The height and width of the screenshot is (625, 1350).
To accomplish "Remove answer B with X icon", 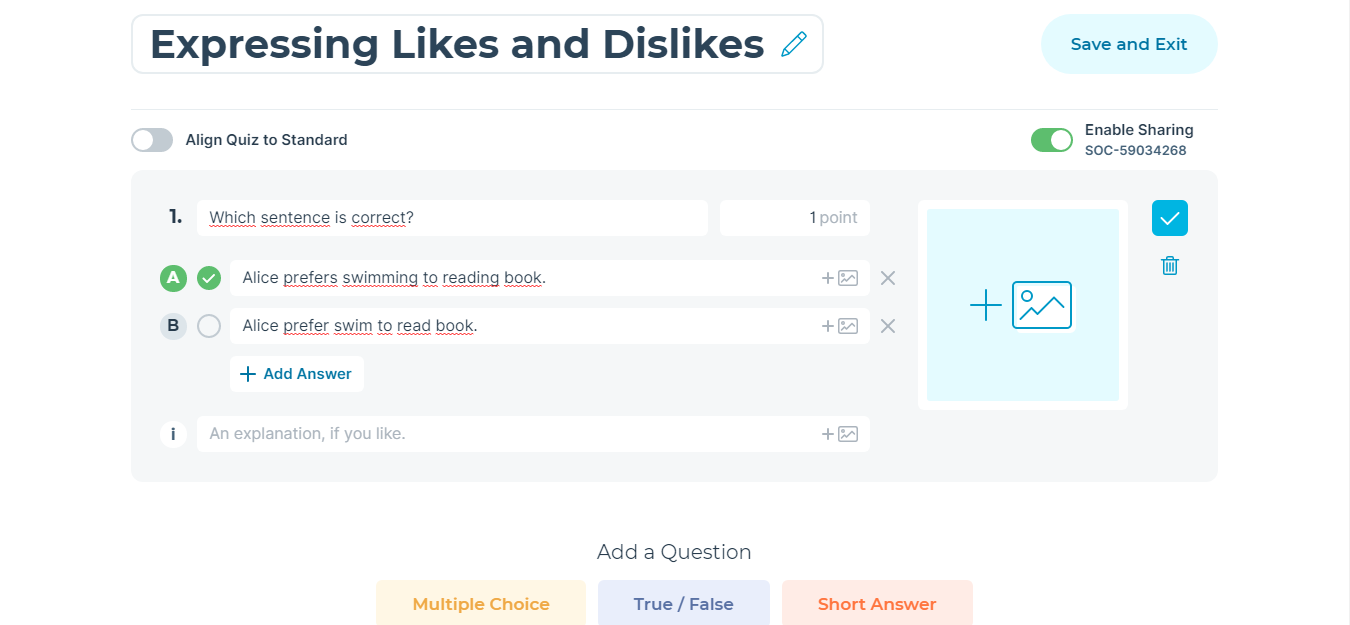I will click(888, 326).
